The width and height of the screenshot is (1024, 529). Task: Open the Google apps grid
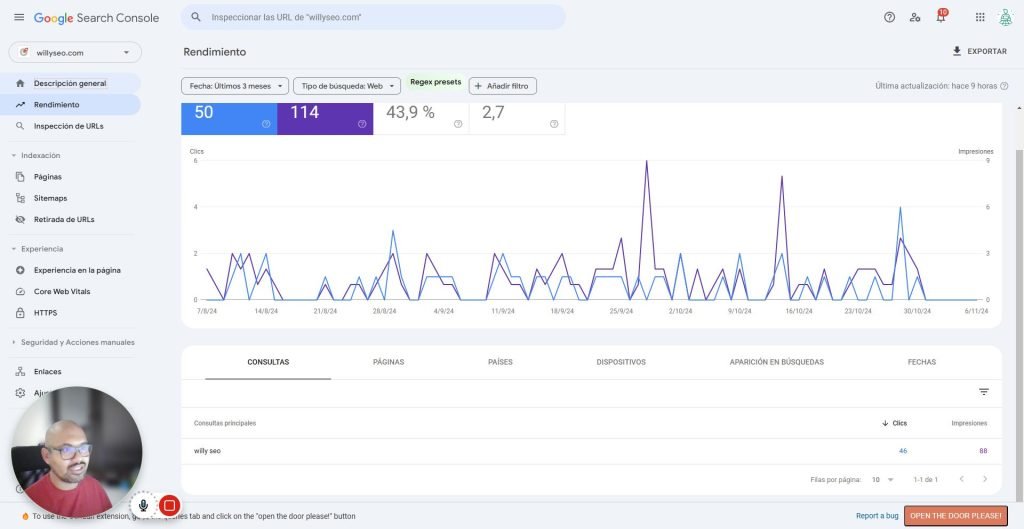(980, 18)
